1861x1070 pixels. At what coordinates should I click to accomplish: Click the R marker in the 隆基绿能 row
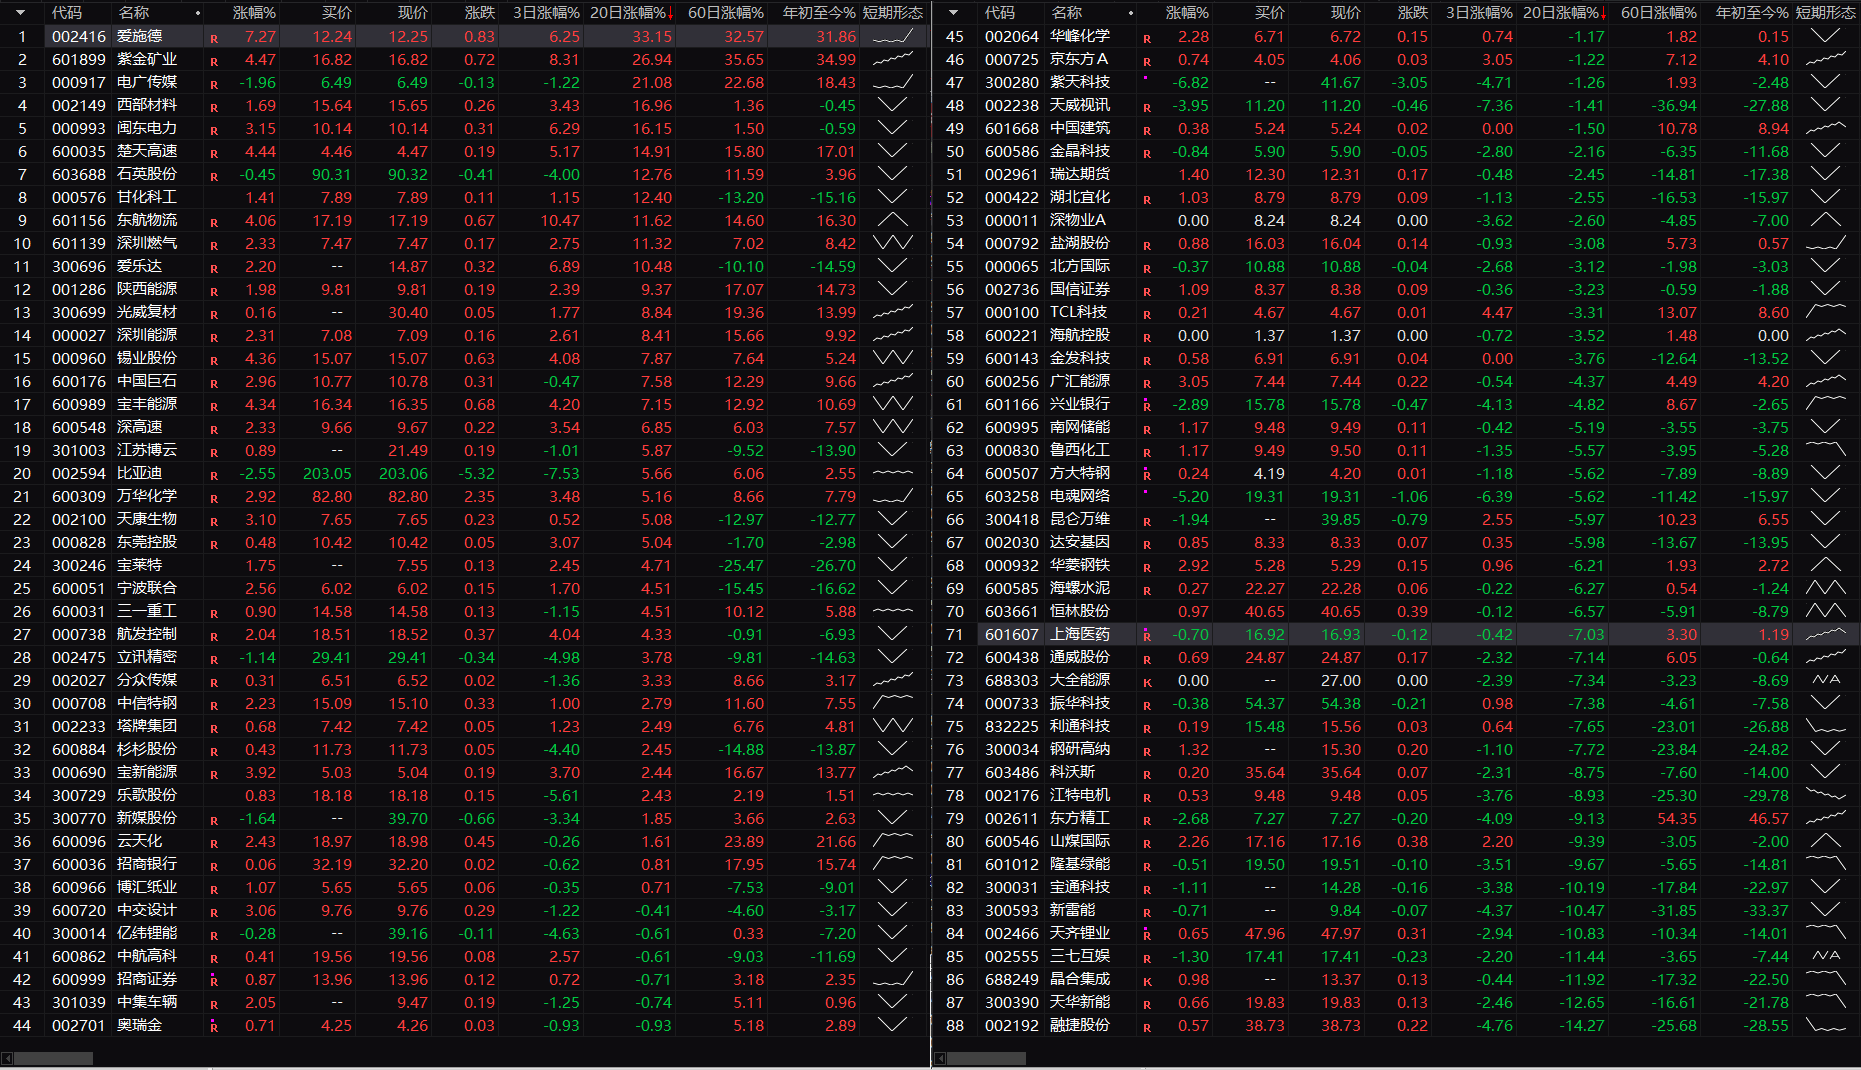(x=1147, y=866)
